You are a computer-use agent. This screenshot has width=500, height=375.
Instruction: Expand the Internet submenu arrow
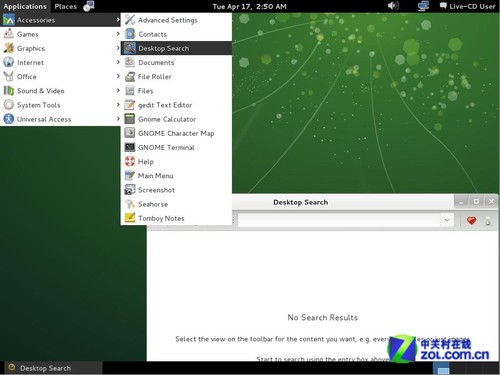click(118, 62)
